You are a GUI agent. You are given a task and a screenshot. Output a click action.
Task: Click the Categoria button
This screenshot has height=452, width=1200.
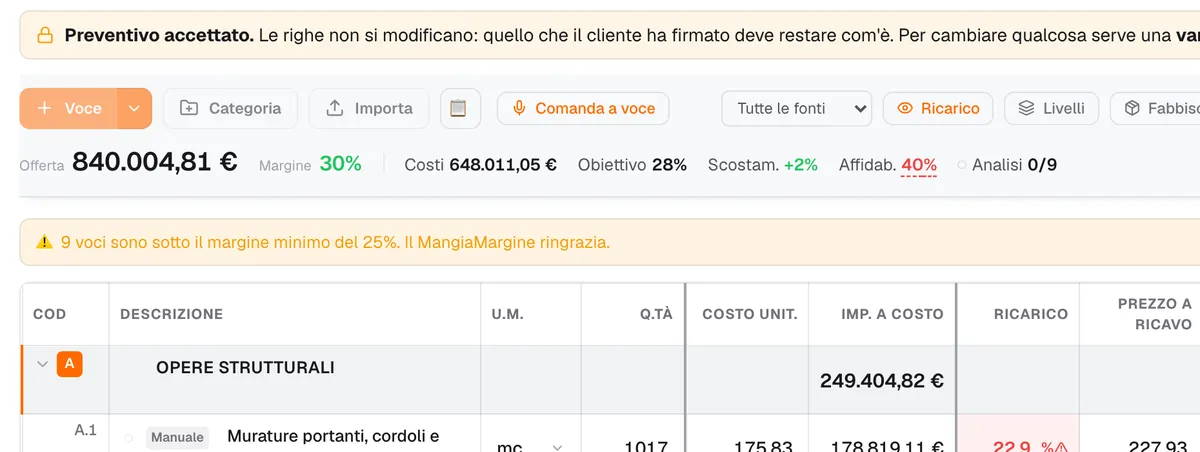pyautogui.click(x=231, y=108)
